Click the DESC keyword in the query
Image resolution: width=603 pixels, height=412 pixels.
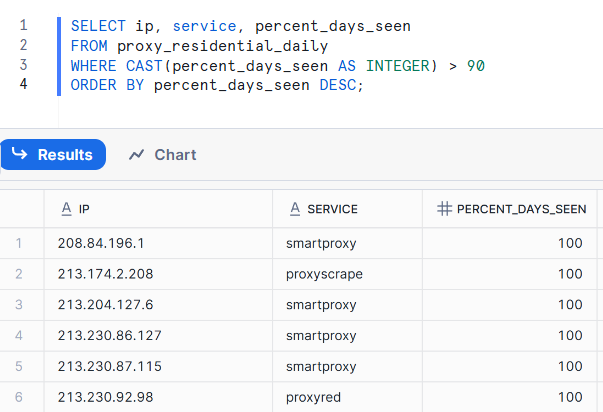(x=338, y=85)
